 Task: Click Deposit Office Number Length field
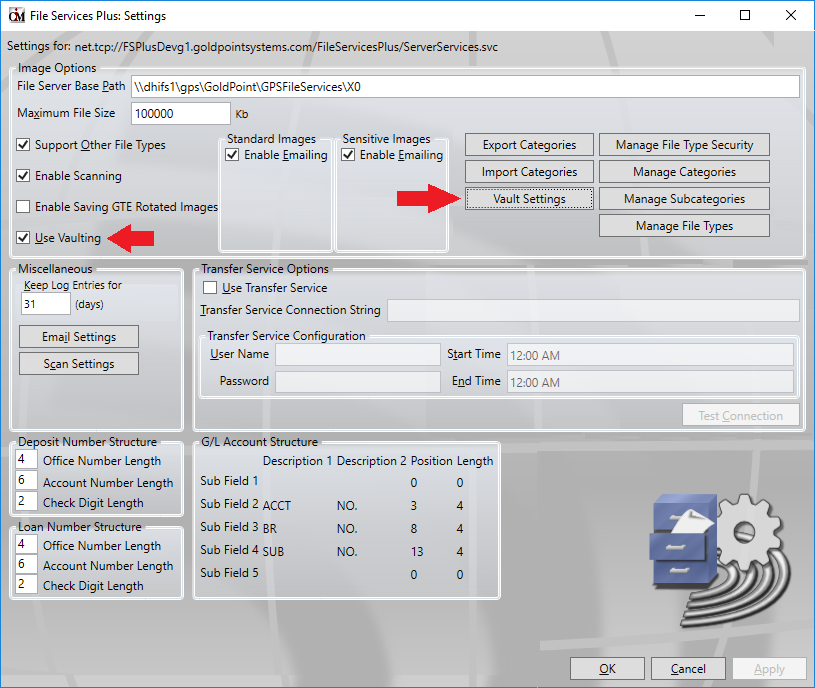tap(27, 459)
